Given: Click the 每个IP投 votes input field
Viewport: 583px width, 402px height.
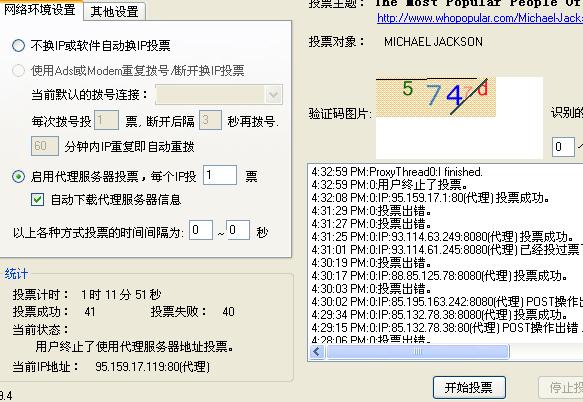Looking at the screenshot, I should pyautogui.click(x=220, y=175).
